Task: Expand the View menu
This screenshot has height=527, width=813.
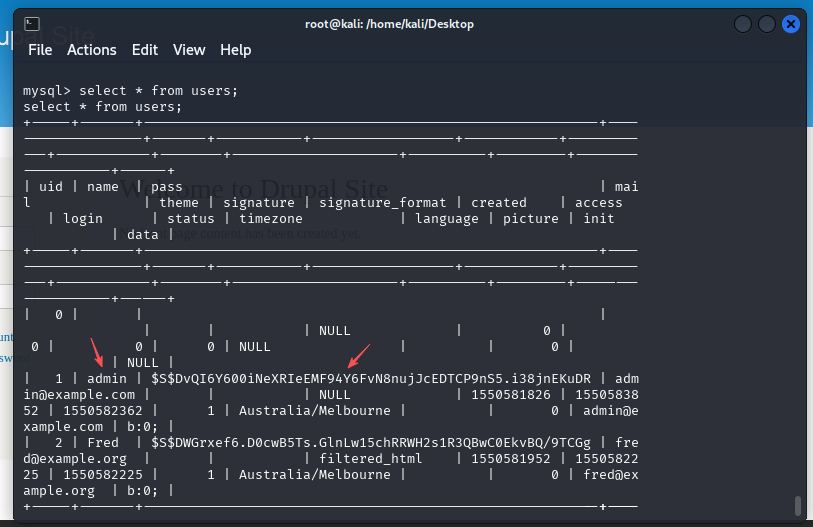Action: click(x=189, y=50)
